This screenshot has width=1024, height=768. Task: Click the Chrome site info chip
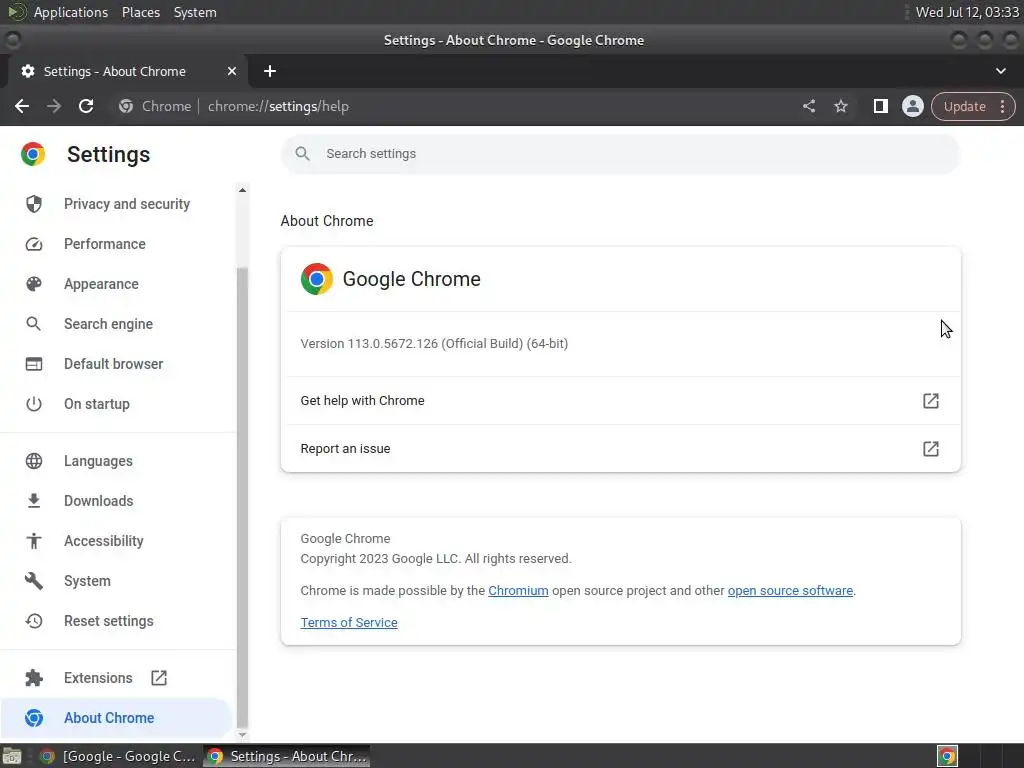point(155,106)
